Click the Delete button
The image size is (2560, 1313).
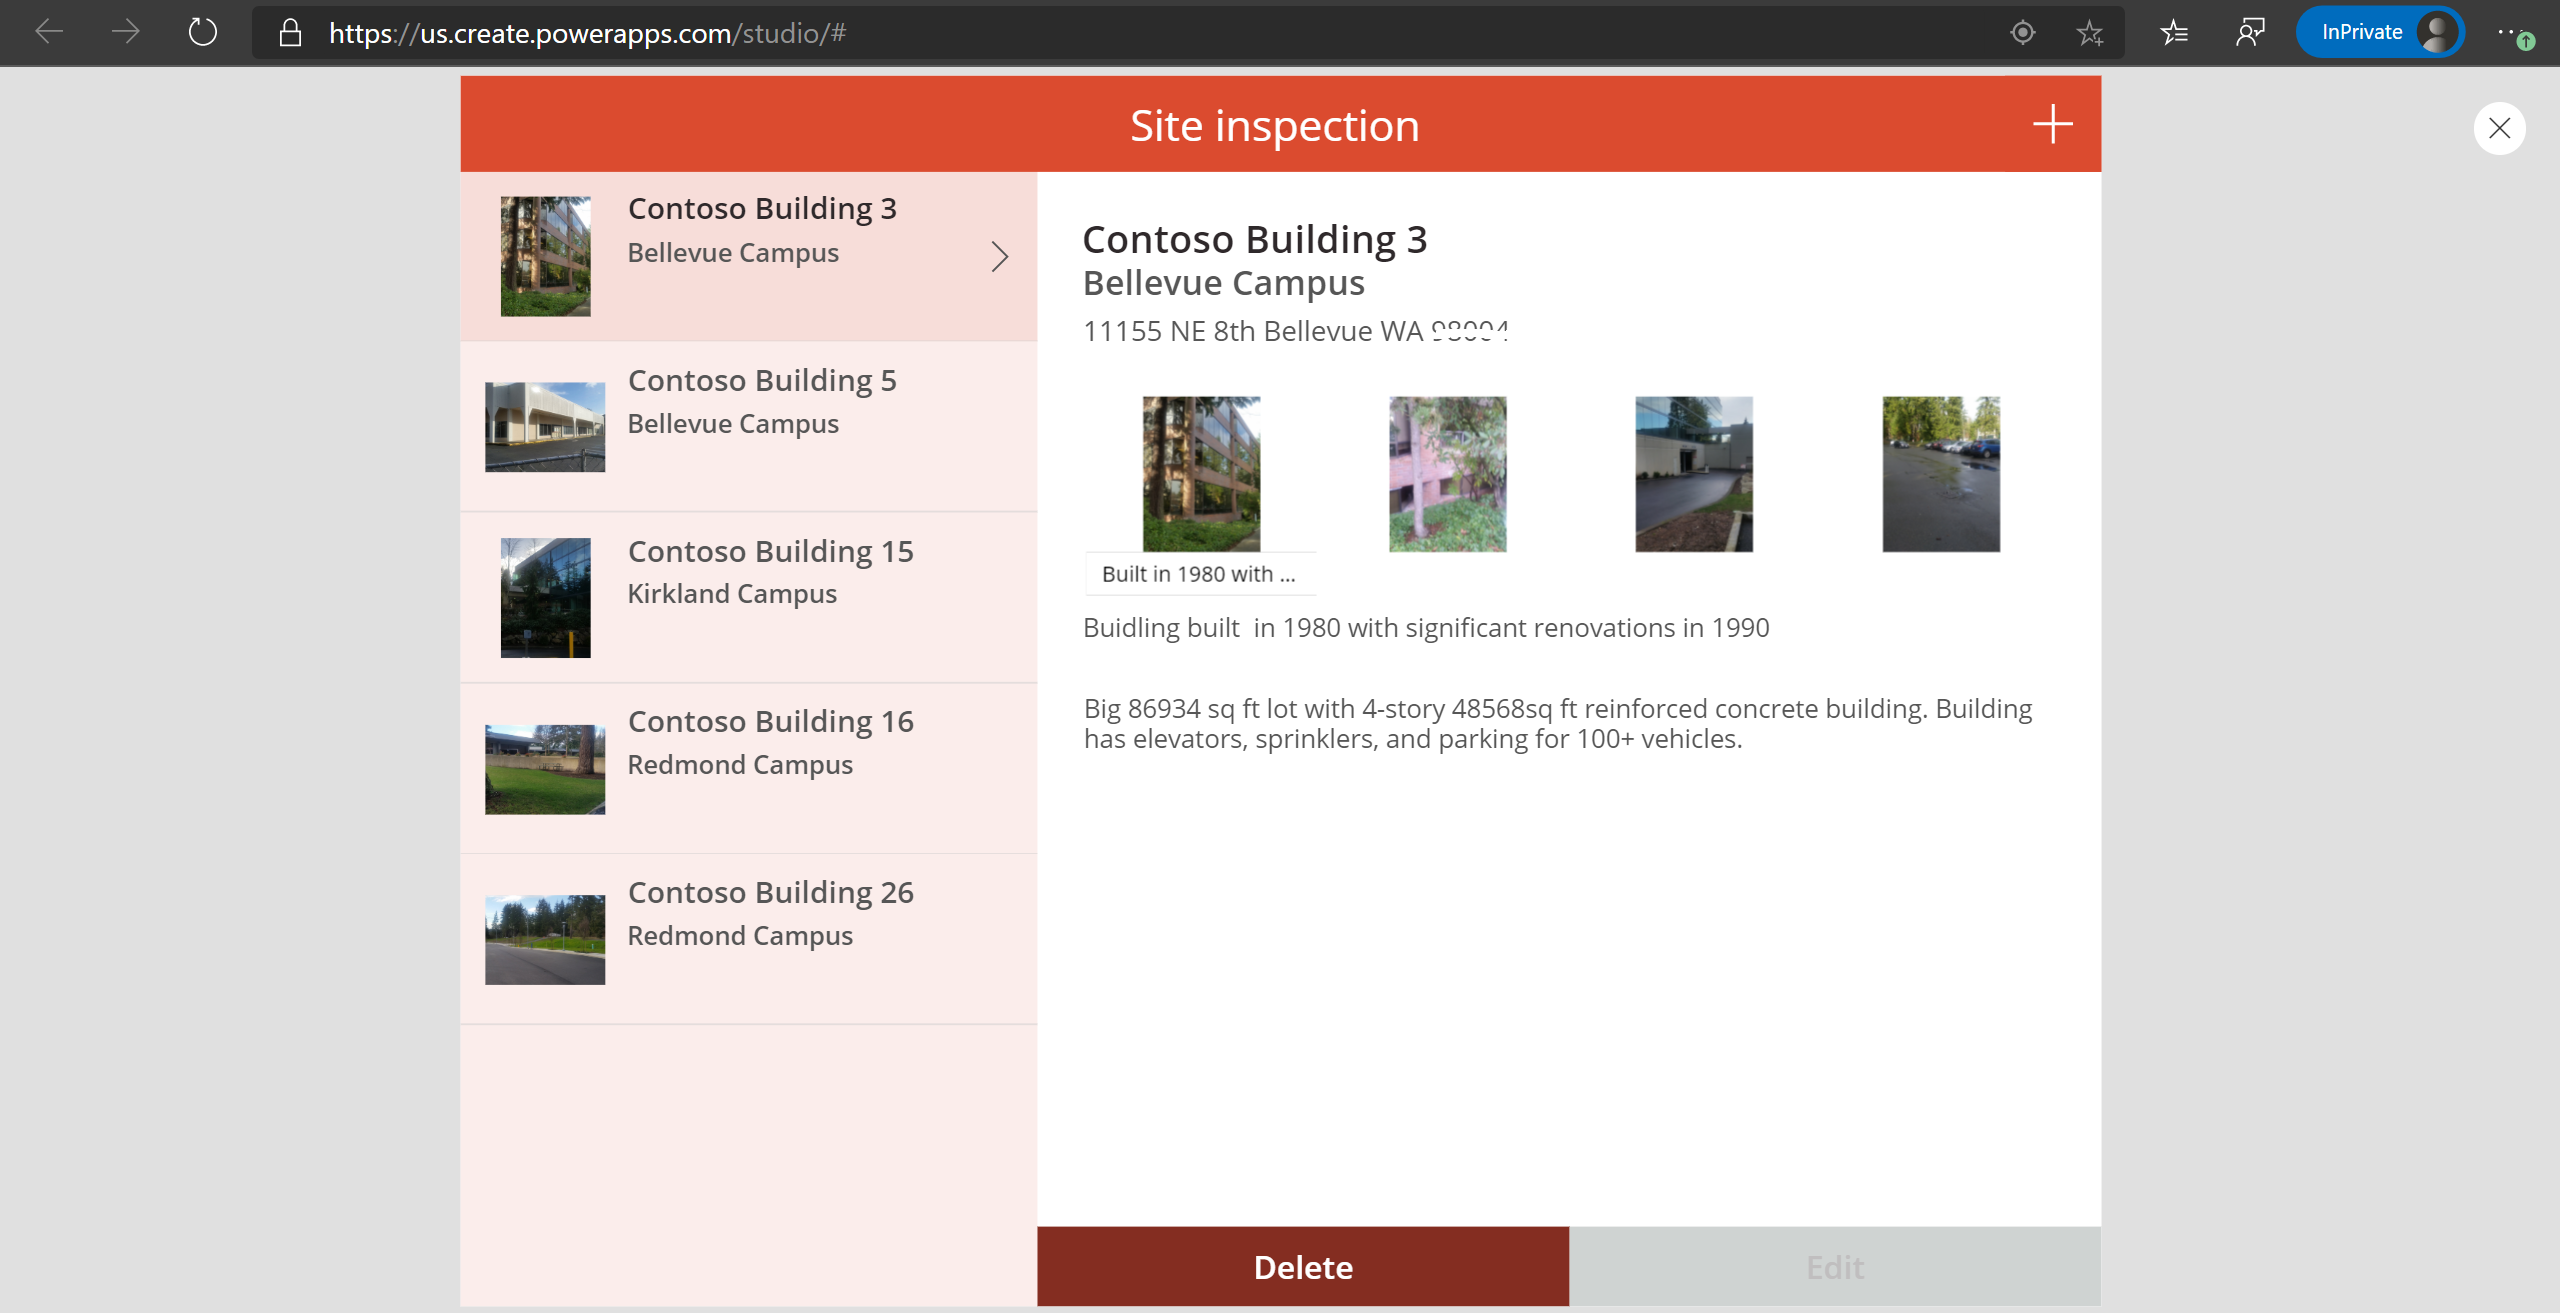coord(1303,1266)
